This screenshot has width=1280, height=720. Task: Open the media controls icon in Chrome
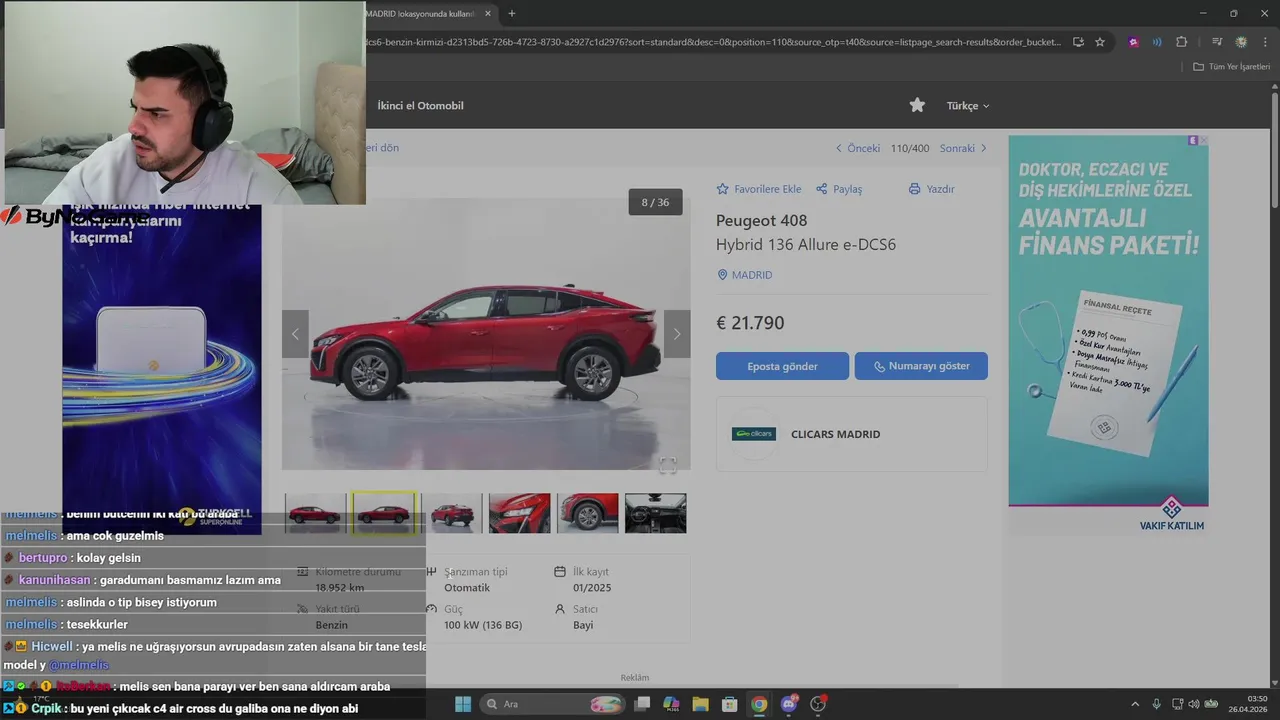1216,42
